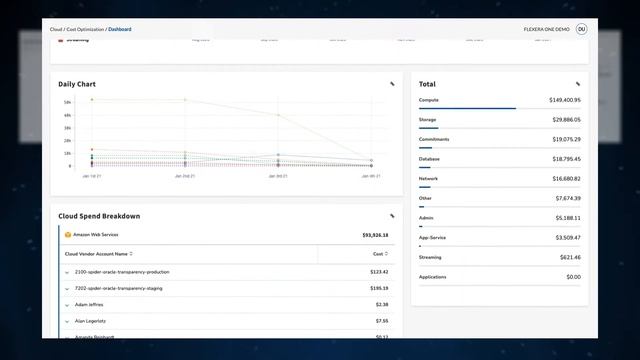Click the Cloud Vendor Account Name header
The width and height of the screenshot is (640, 360).
click(x=96, y=254)
